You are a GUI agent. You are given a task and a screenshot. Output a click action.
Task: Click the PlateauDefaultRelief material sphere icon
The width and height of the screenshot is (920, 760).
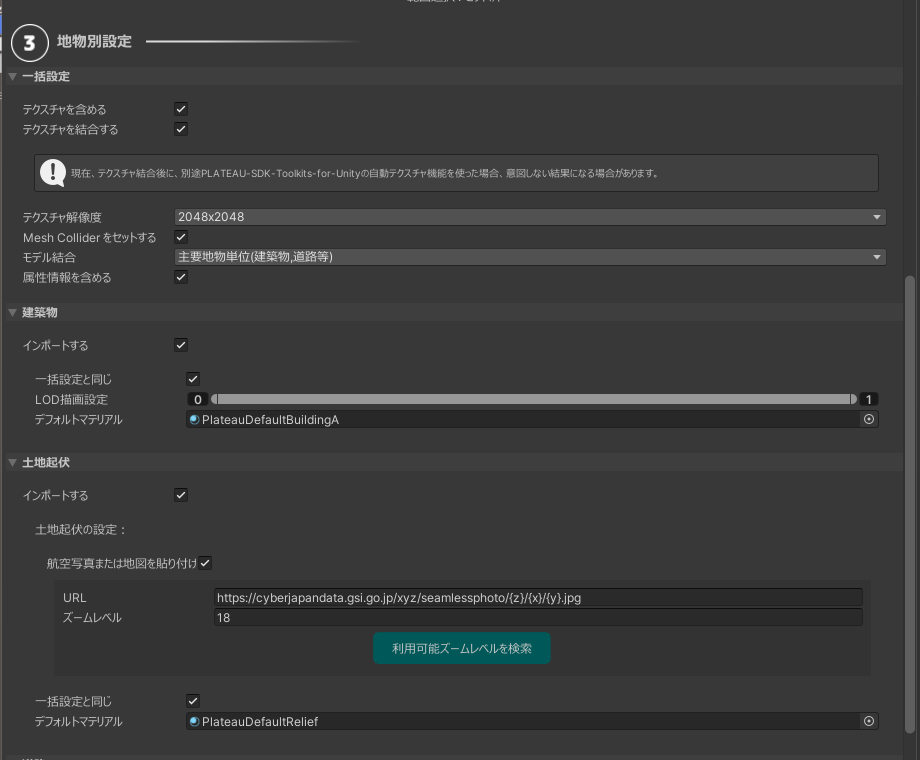click(x=194, y=721)
